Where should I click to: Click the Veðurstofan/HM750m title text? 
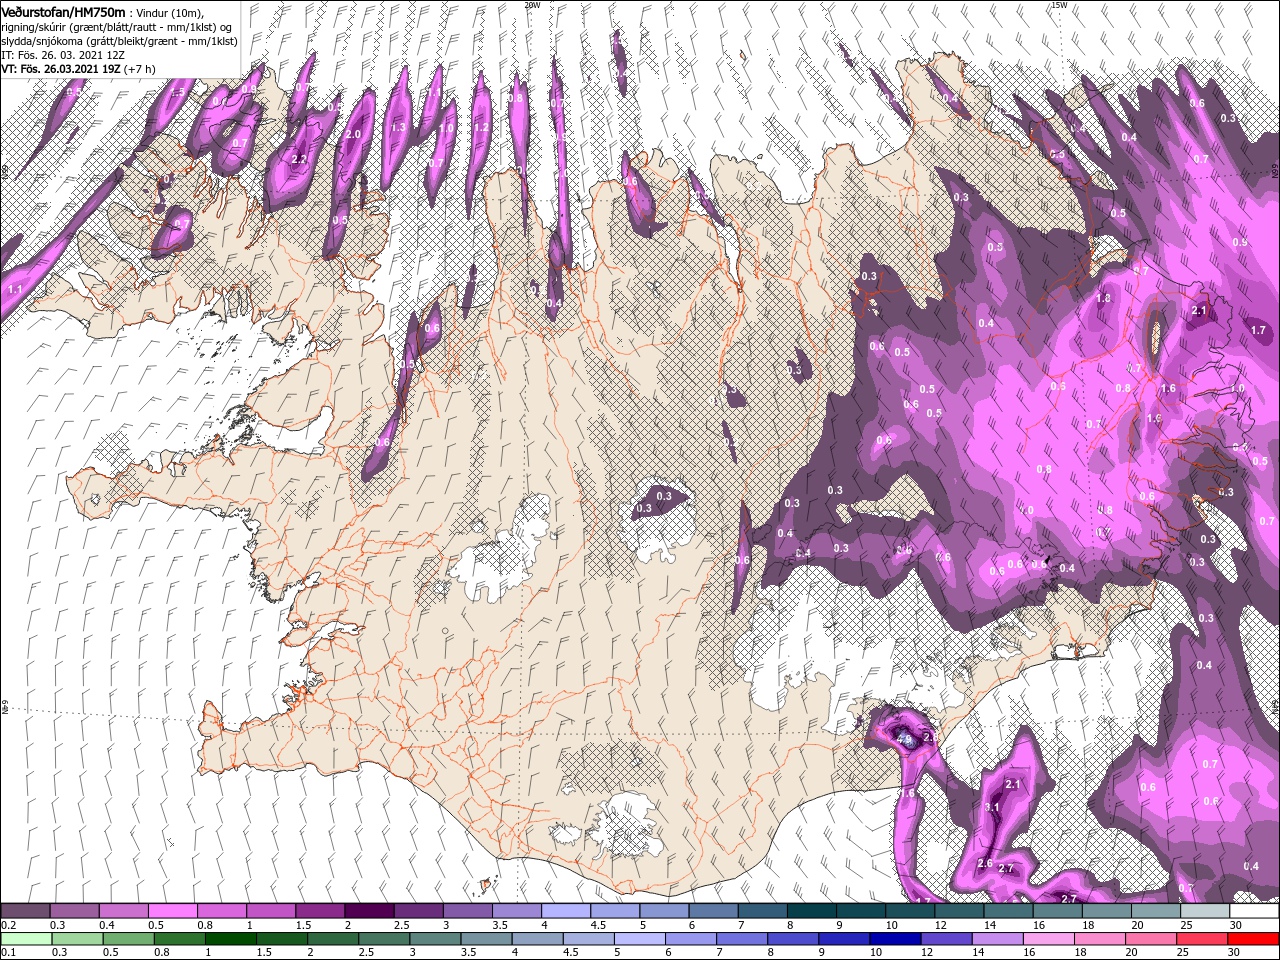[x=63, y=11]
